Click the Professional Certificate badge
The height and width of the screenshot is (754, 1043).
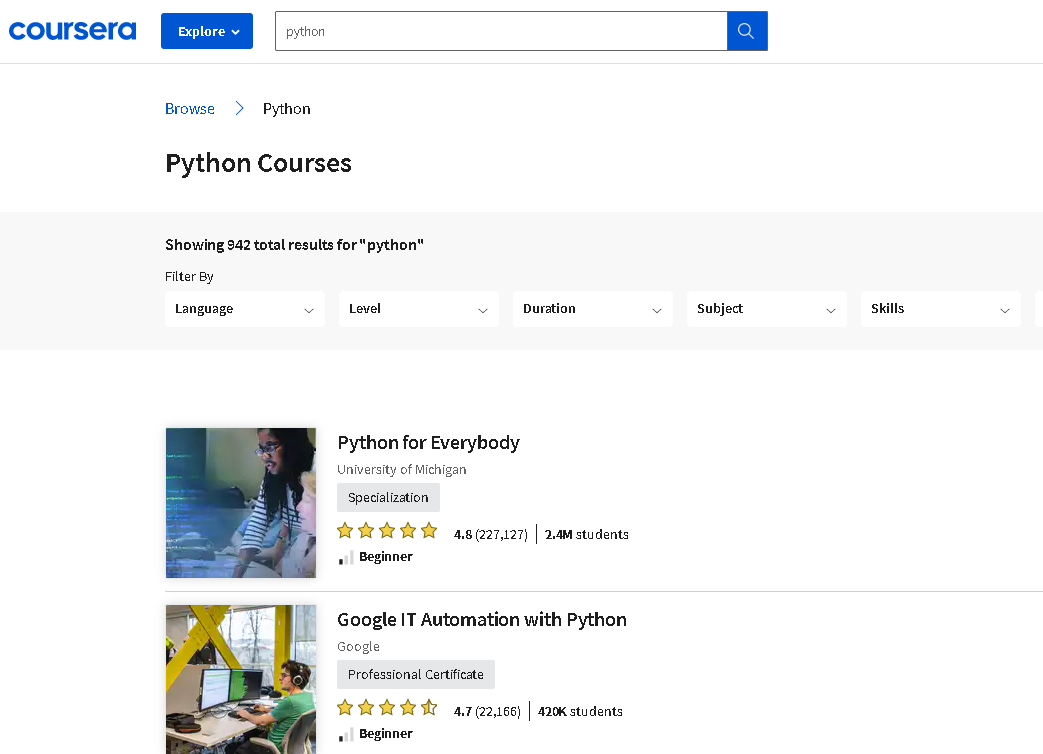point(415,674)
